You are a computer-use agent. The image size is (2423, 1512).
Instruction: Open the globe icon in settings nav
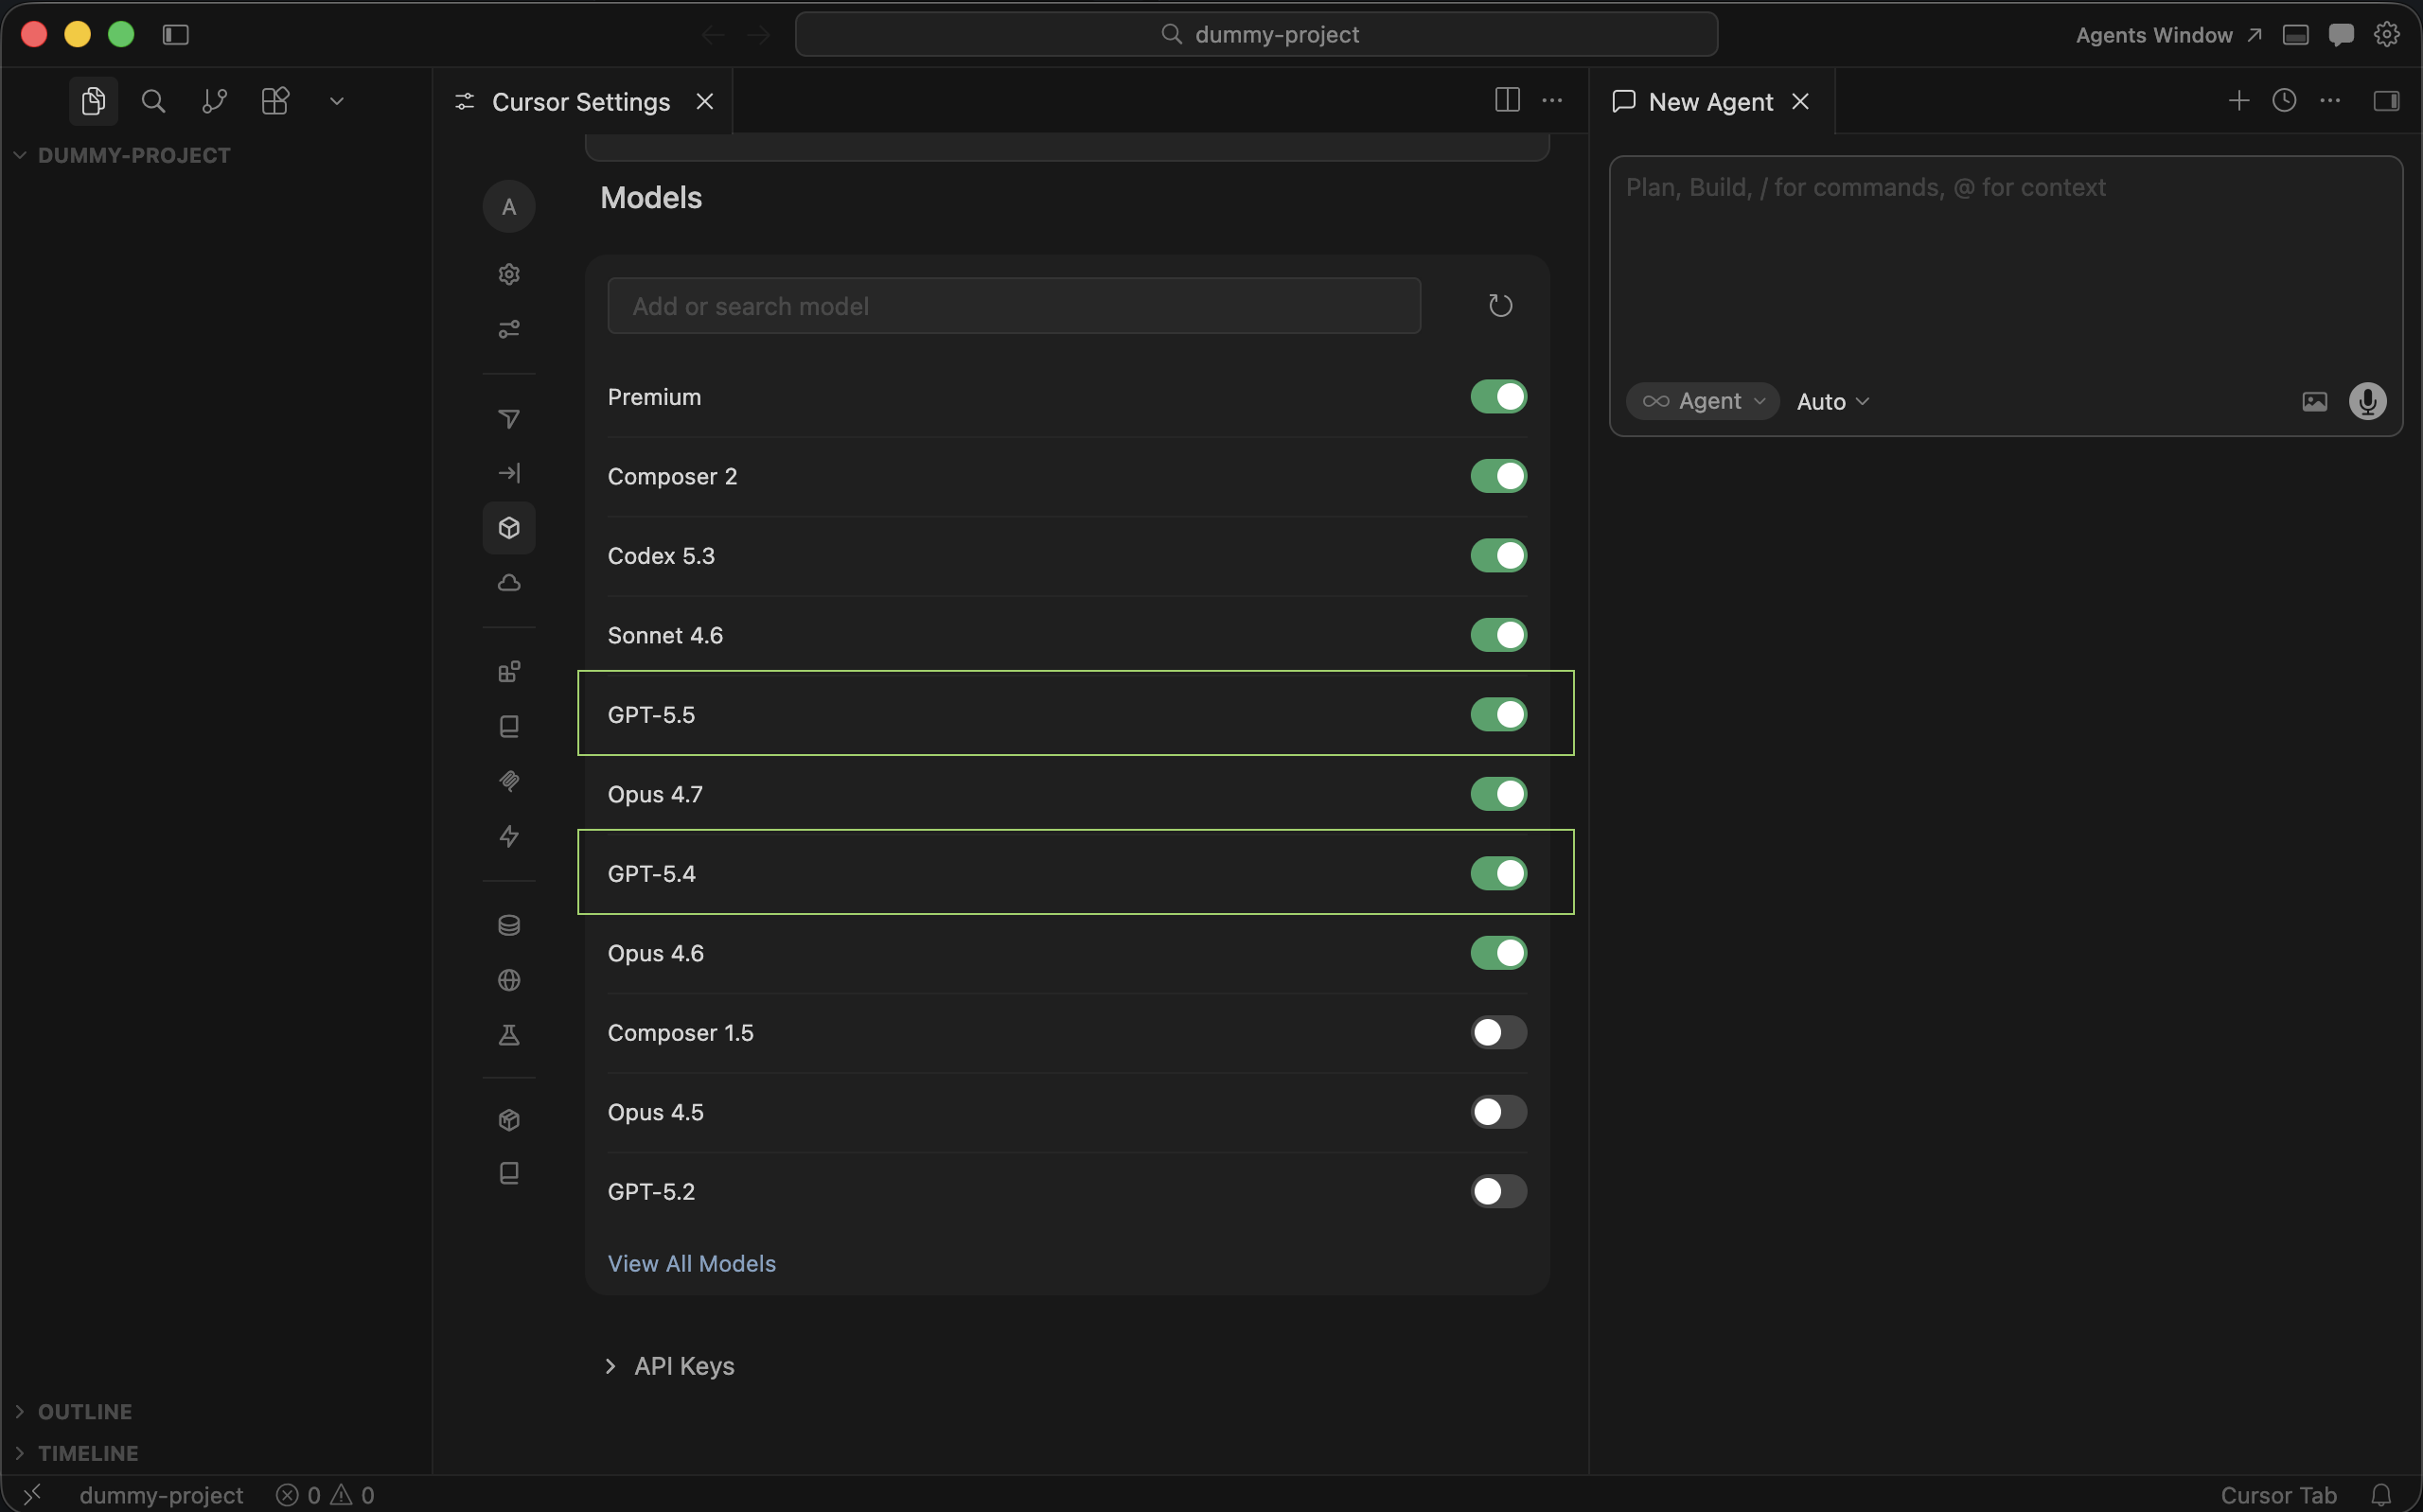tap(509, 980)
